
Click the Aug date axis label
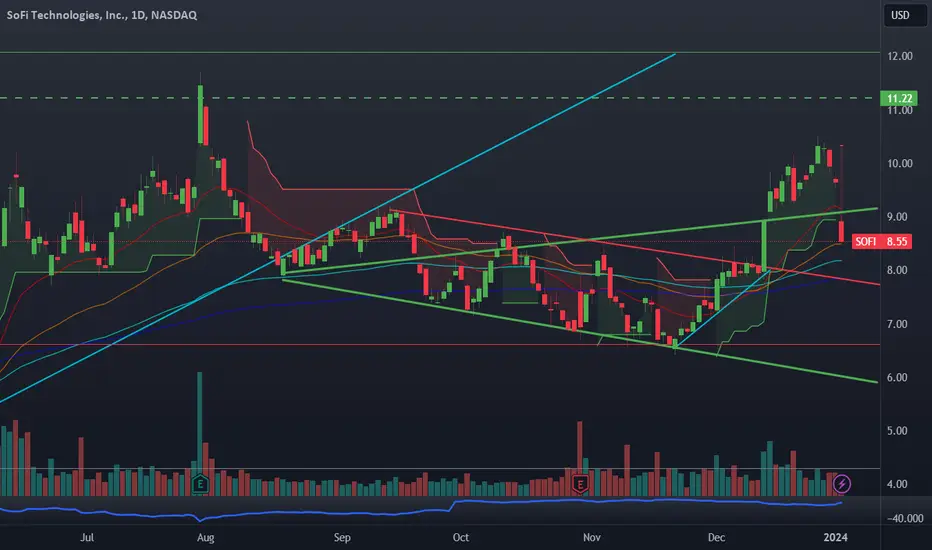pyautogui.click(x=205, y=538)
